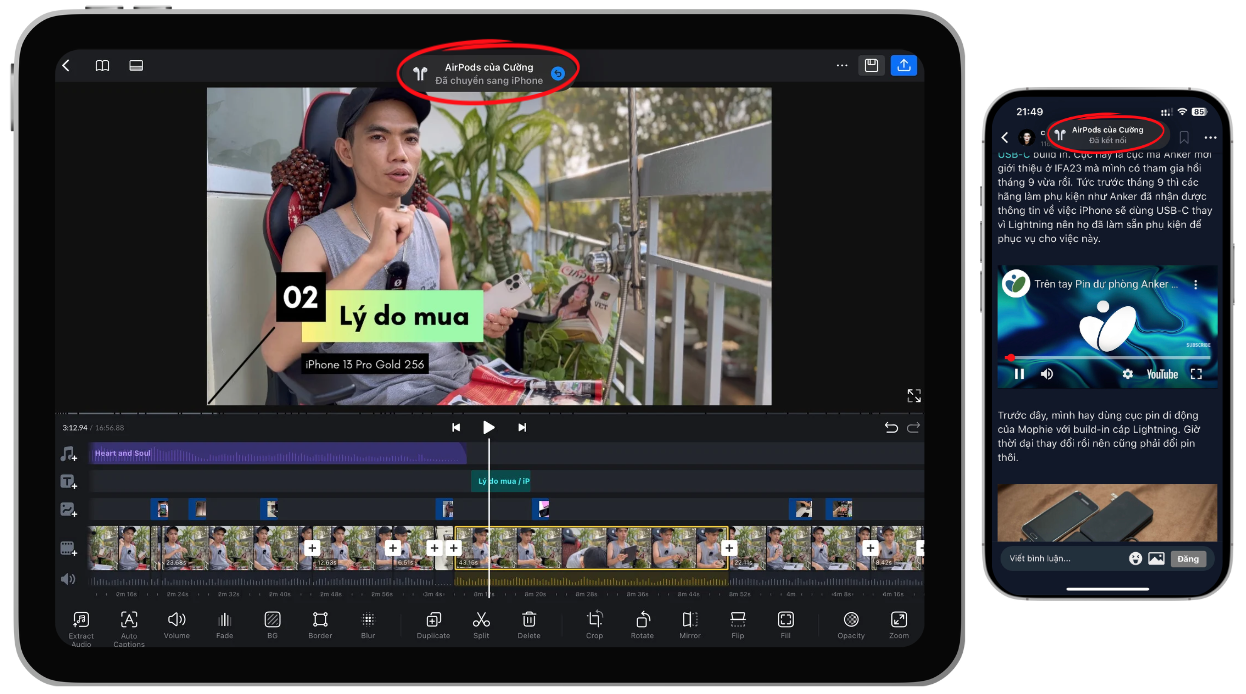
Task: Select the Heart and Soul audio clip
Action: click(278, 454)
